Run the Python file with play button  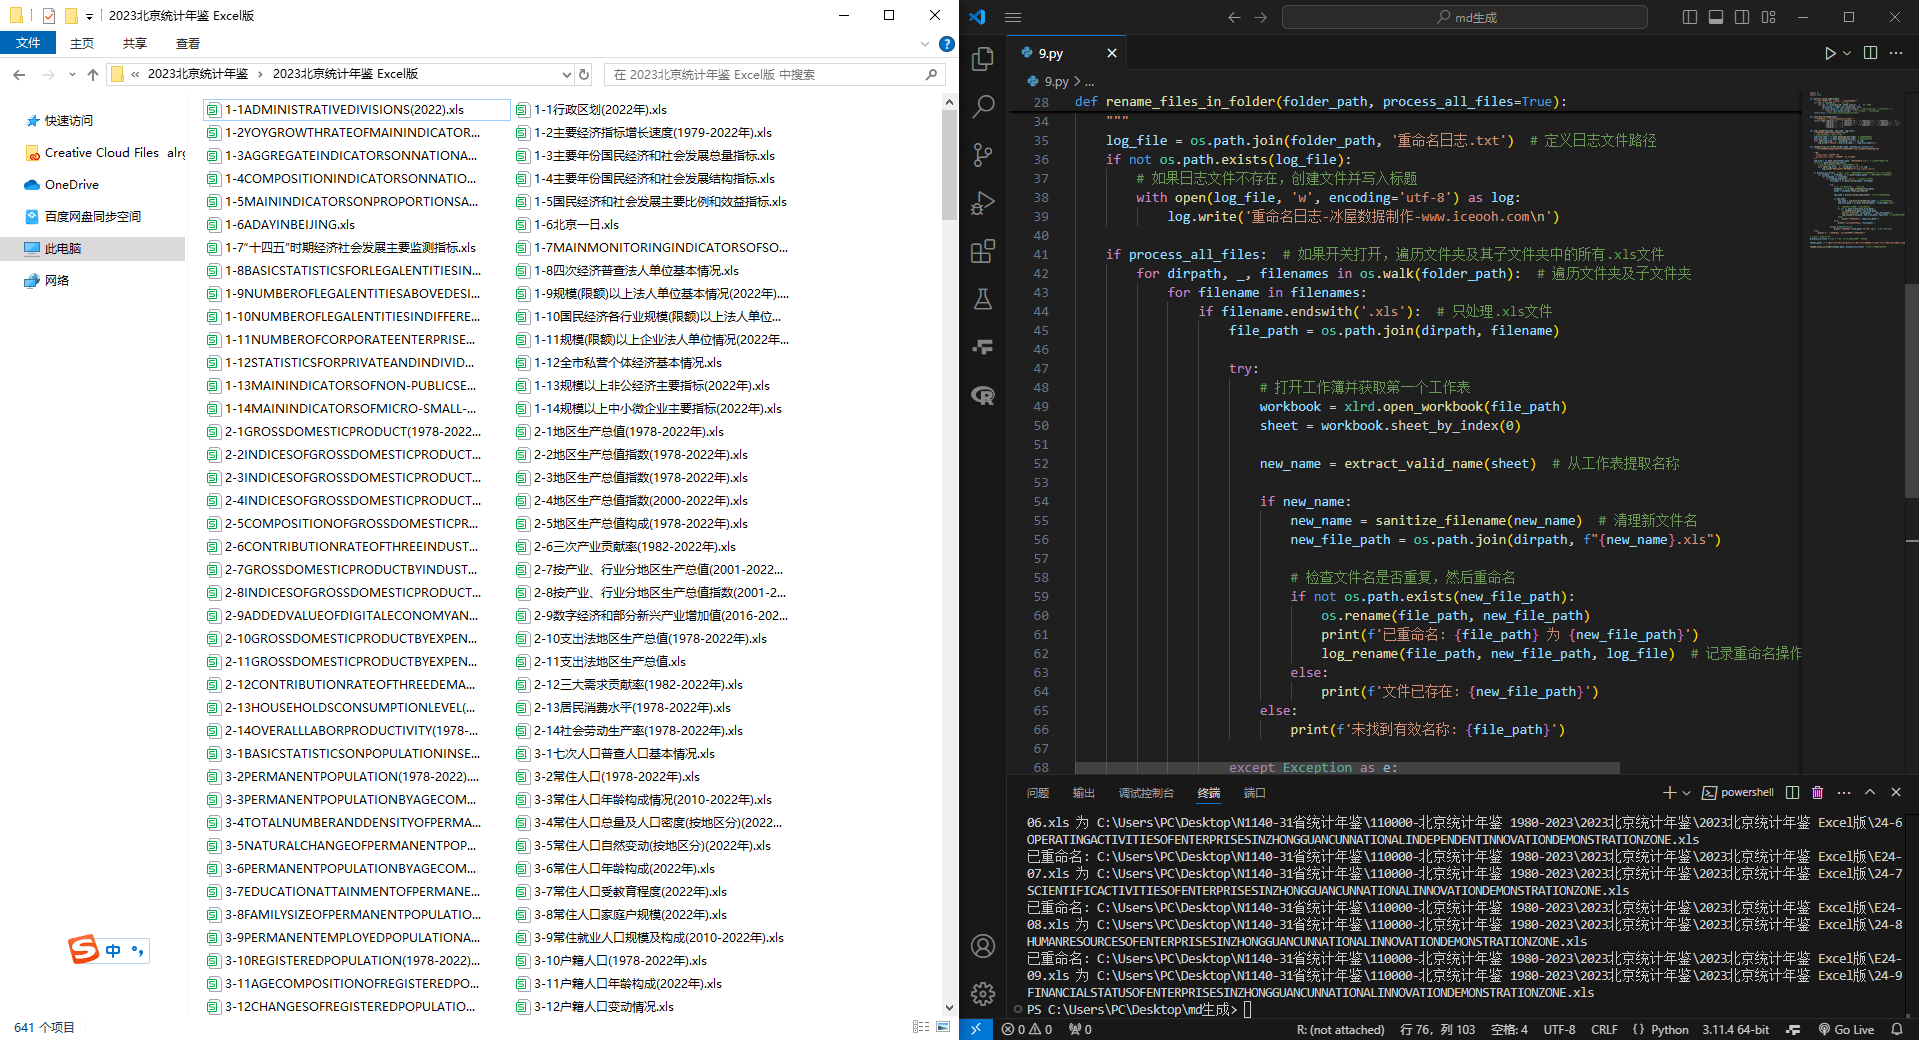pyautogui.click(x=1829, y=53)
